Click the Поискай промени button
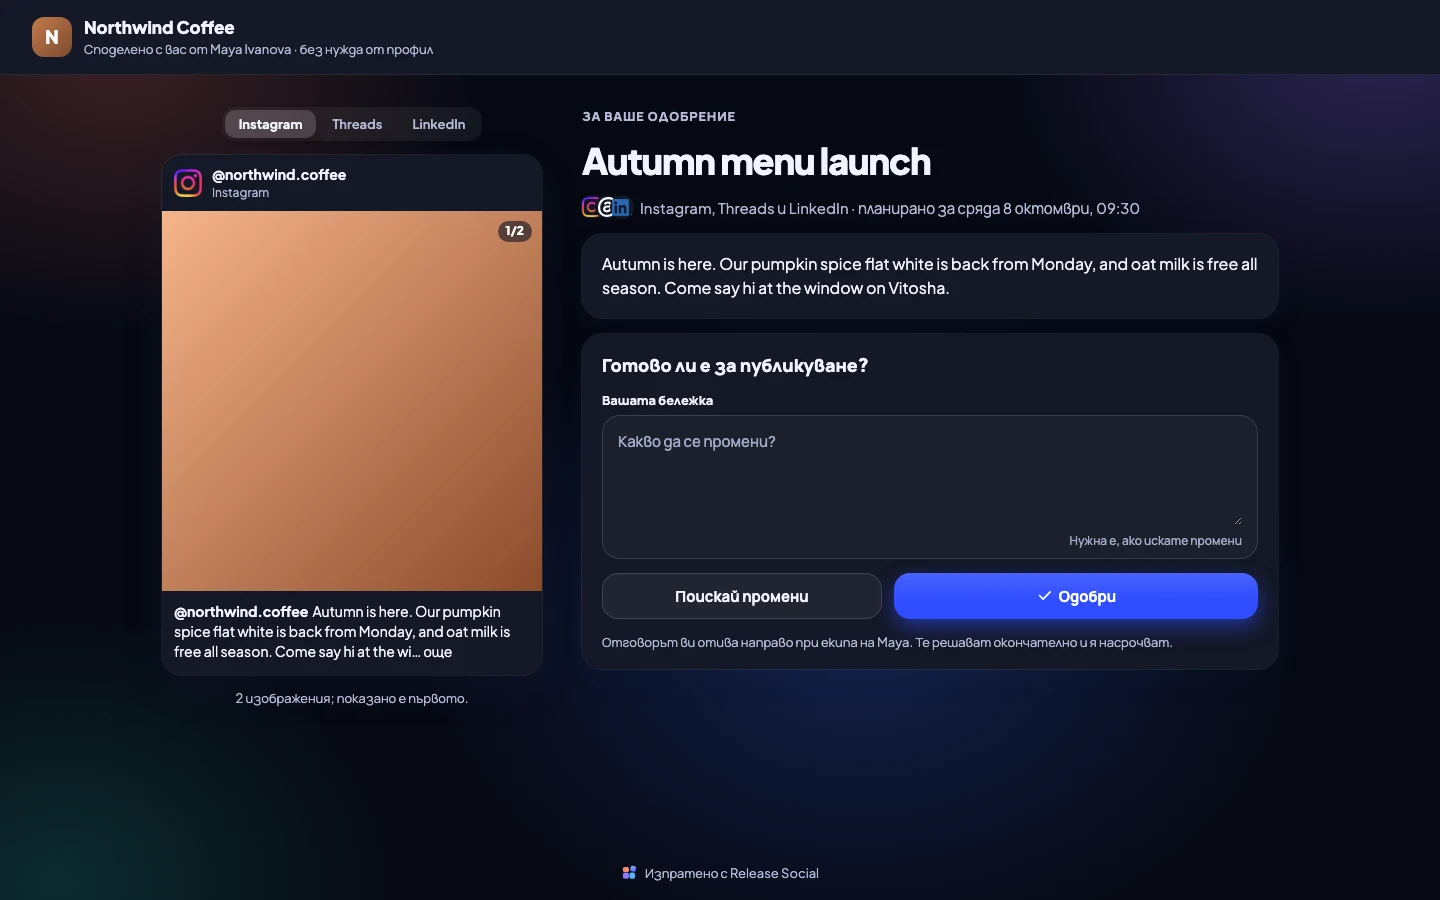This screenshot has height=900, width=1440. (742, 596)
